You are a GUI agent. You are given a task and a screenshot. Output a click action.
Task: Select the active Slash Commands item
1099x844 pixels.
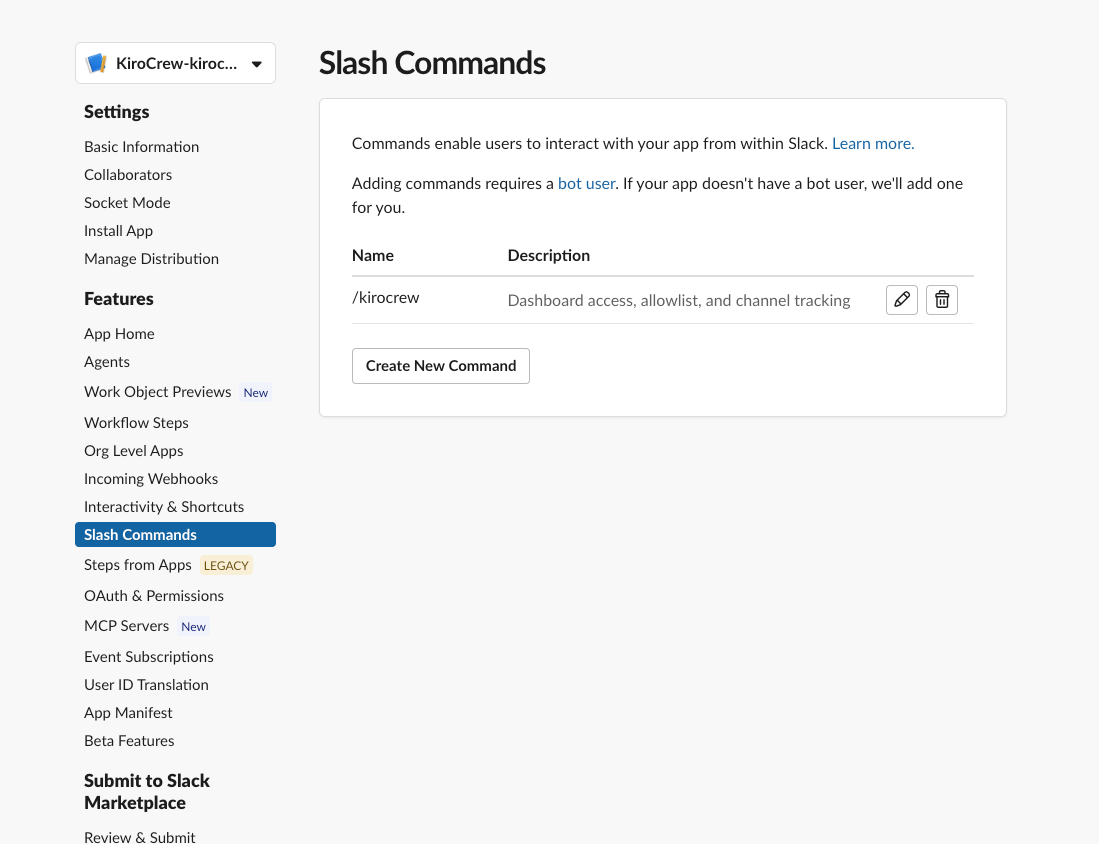[x=175, y=535]
